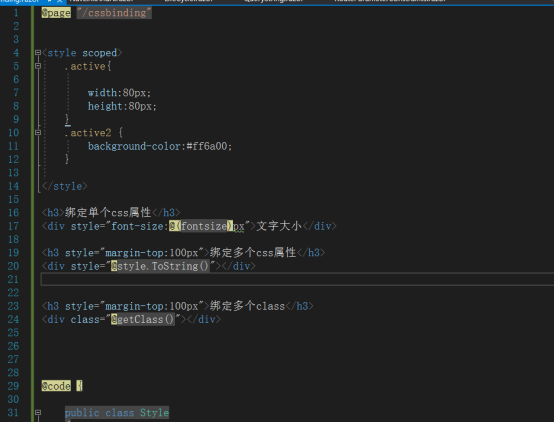Place cursor on 'scoped' attribute in style tag
This screenshot has height=422, width=554.
100,53
